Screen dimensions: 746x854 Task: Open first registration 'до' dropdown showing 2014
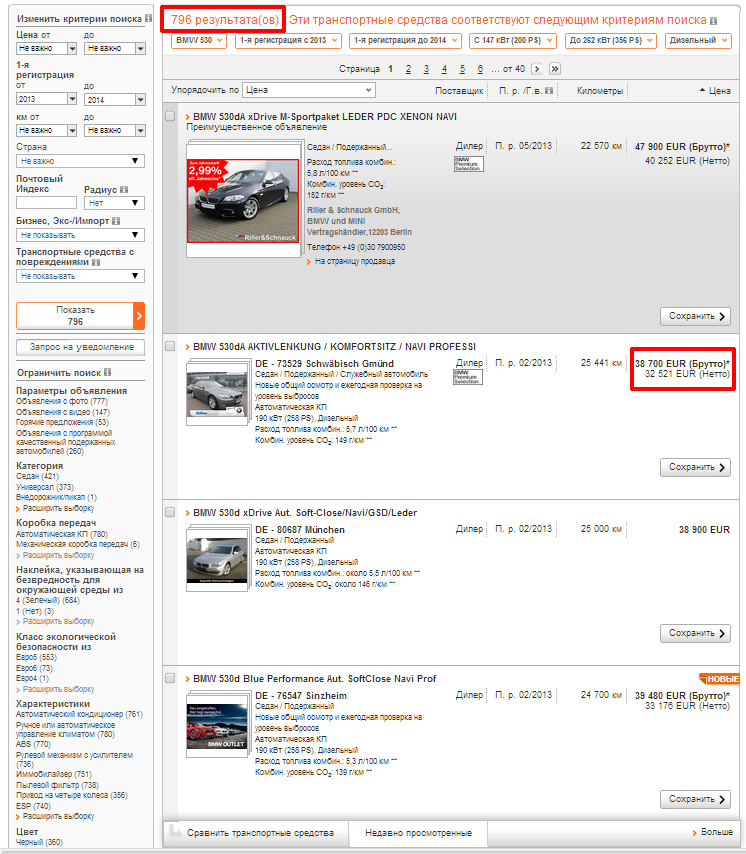115,100
